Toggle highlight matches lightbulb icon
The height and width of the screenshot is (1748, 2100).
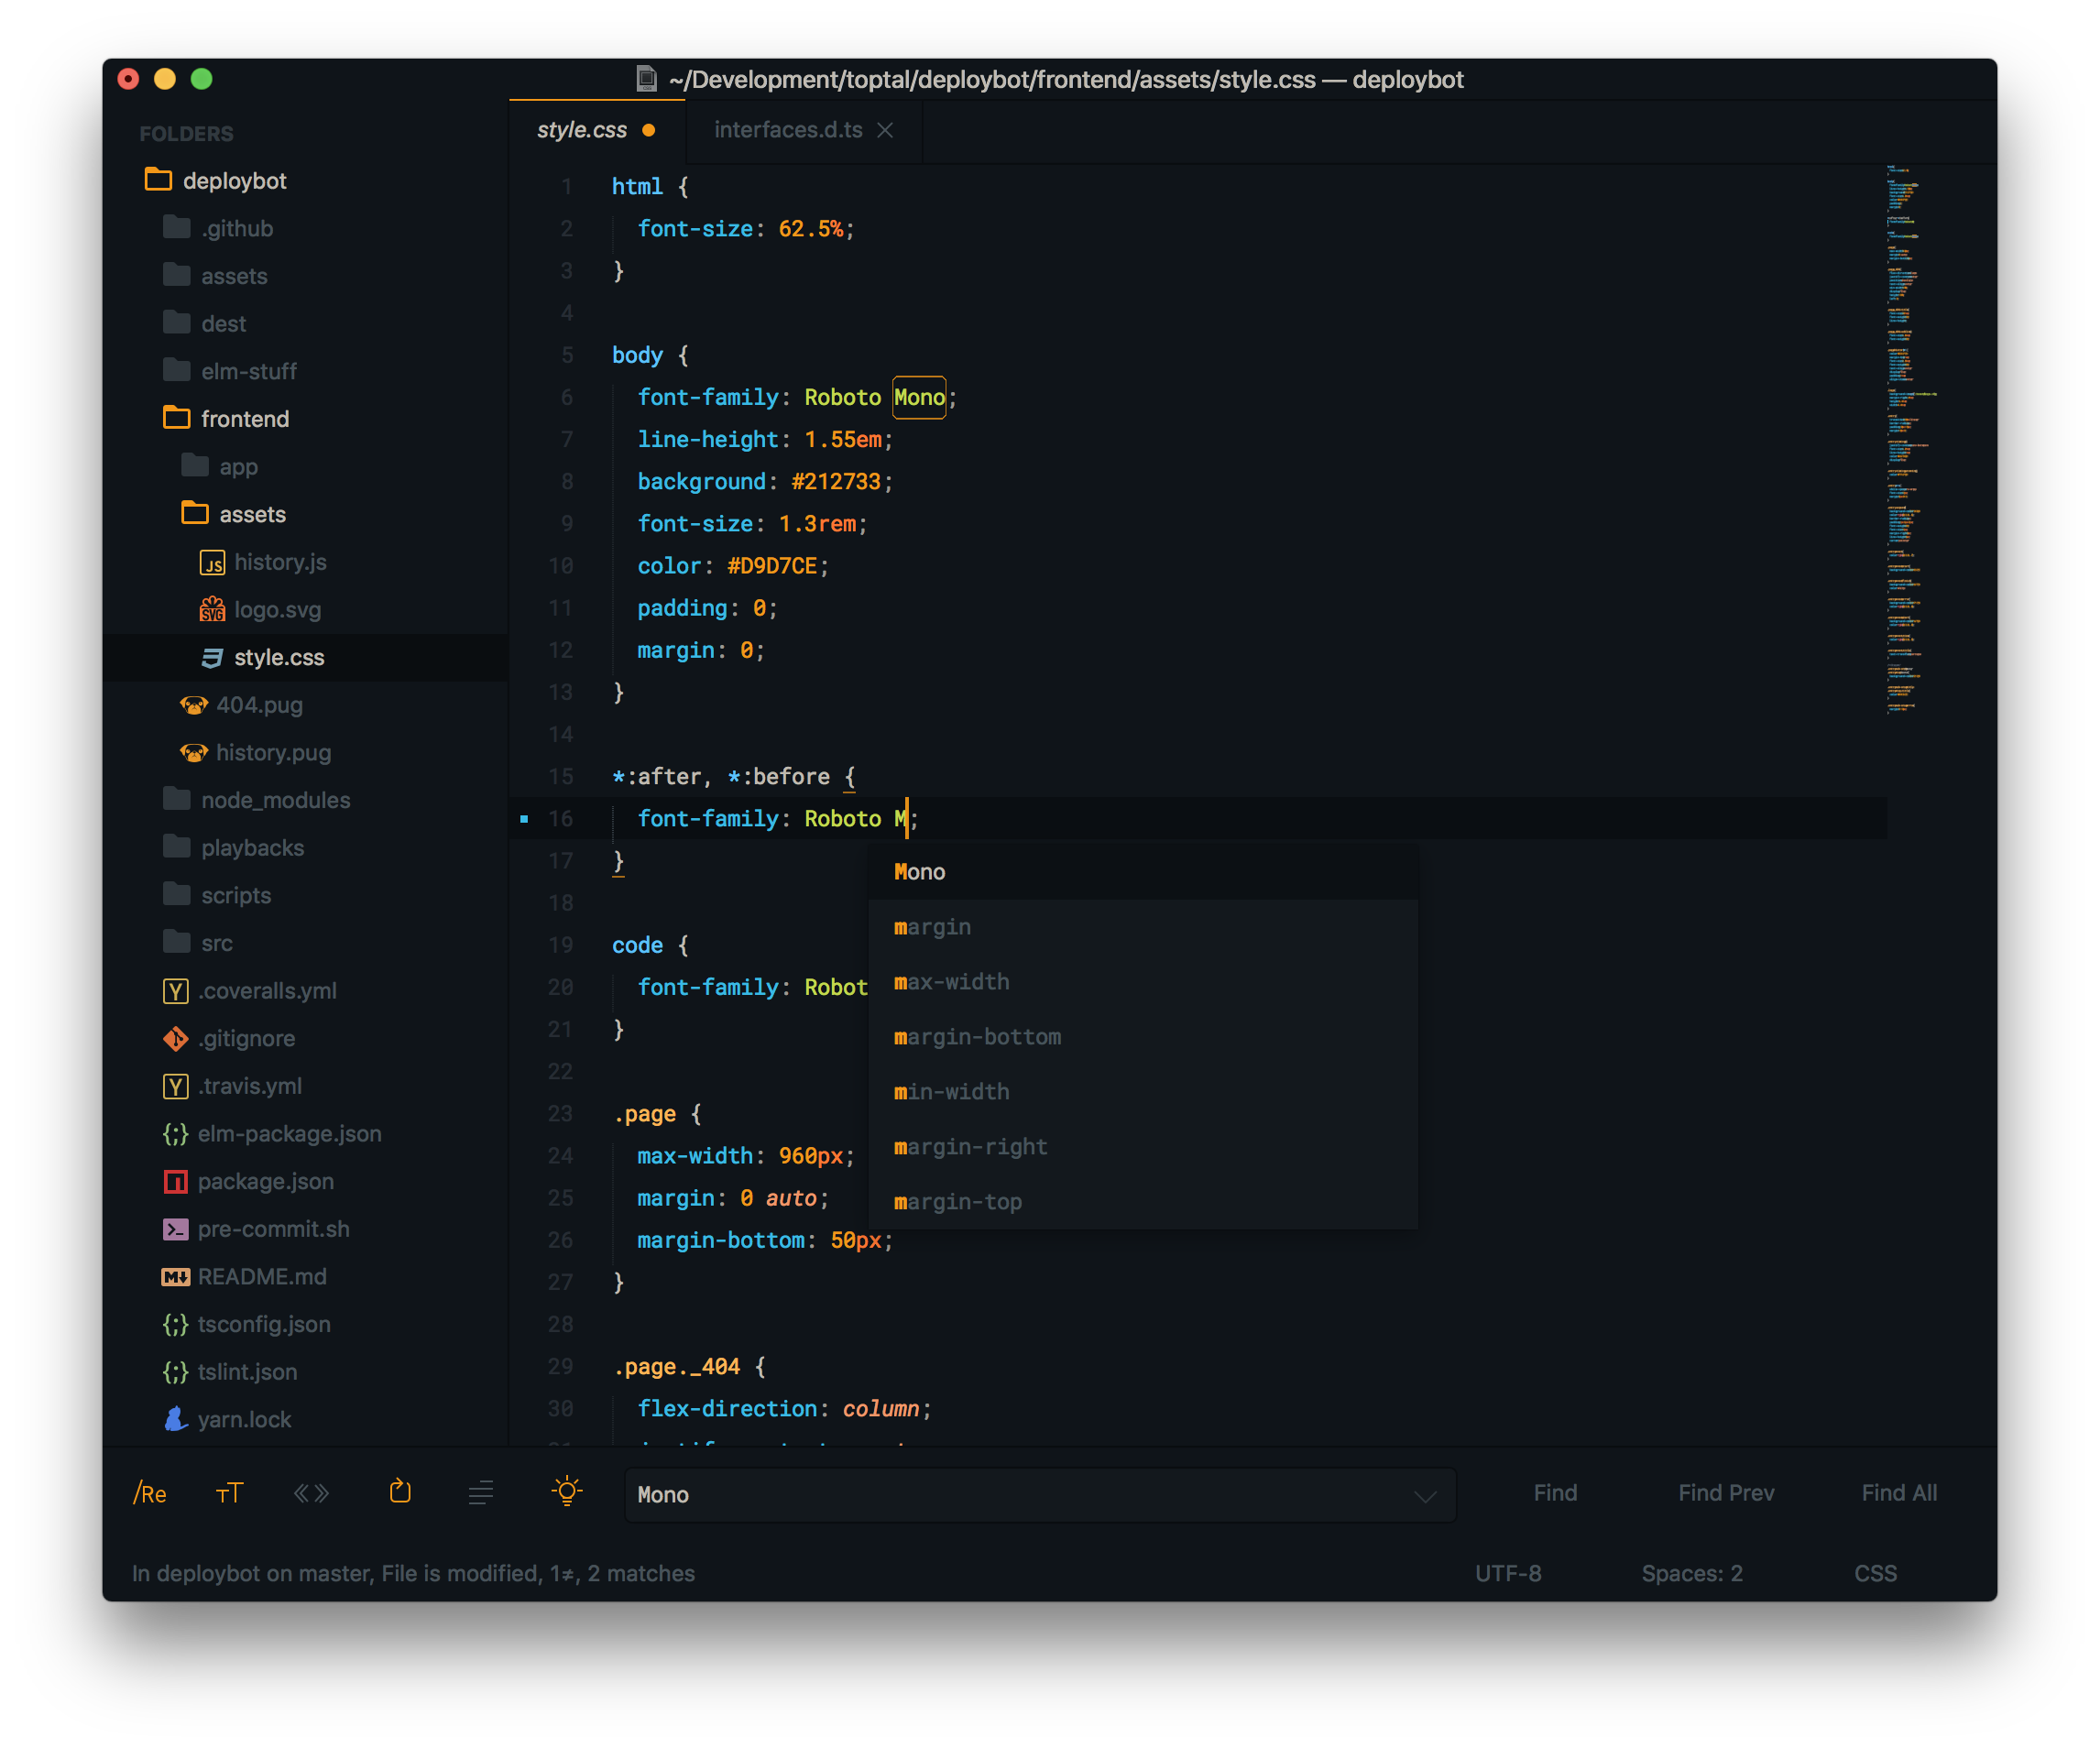[x=567, y=1492]
